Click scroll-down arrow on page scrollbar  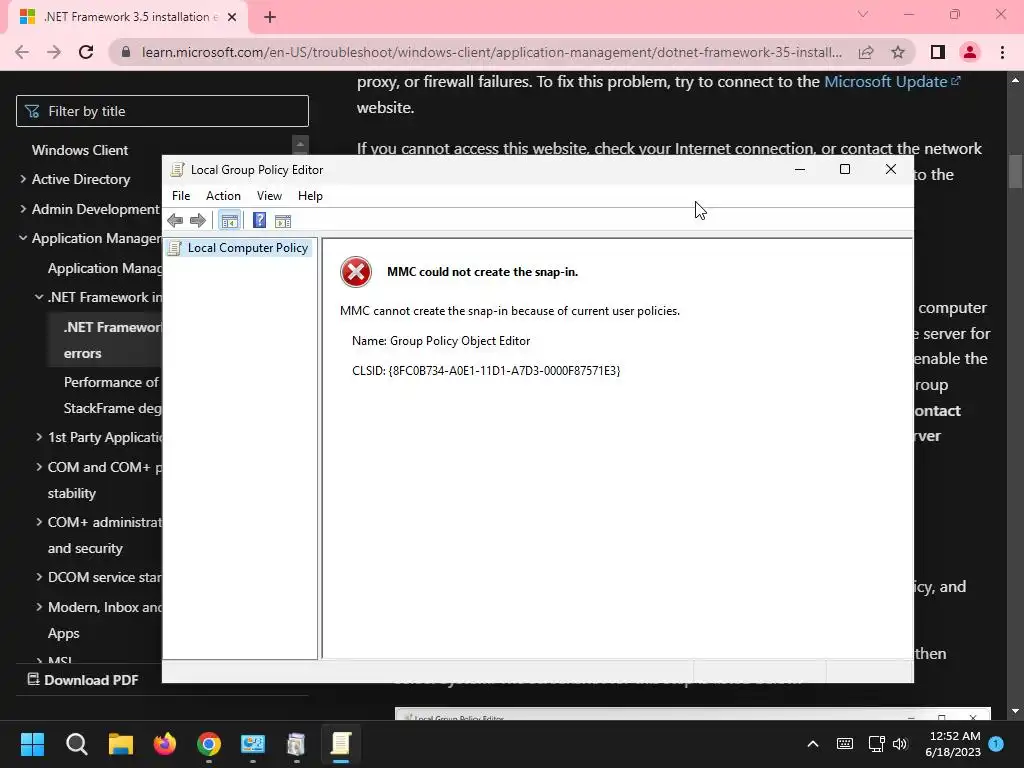[1015, 711]
